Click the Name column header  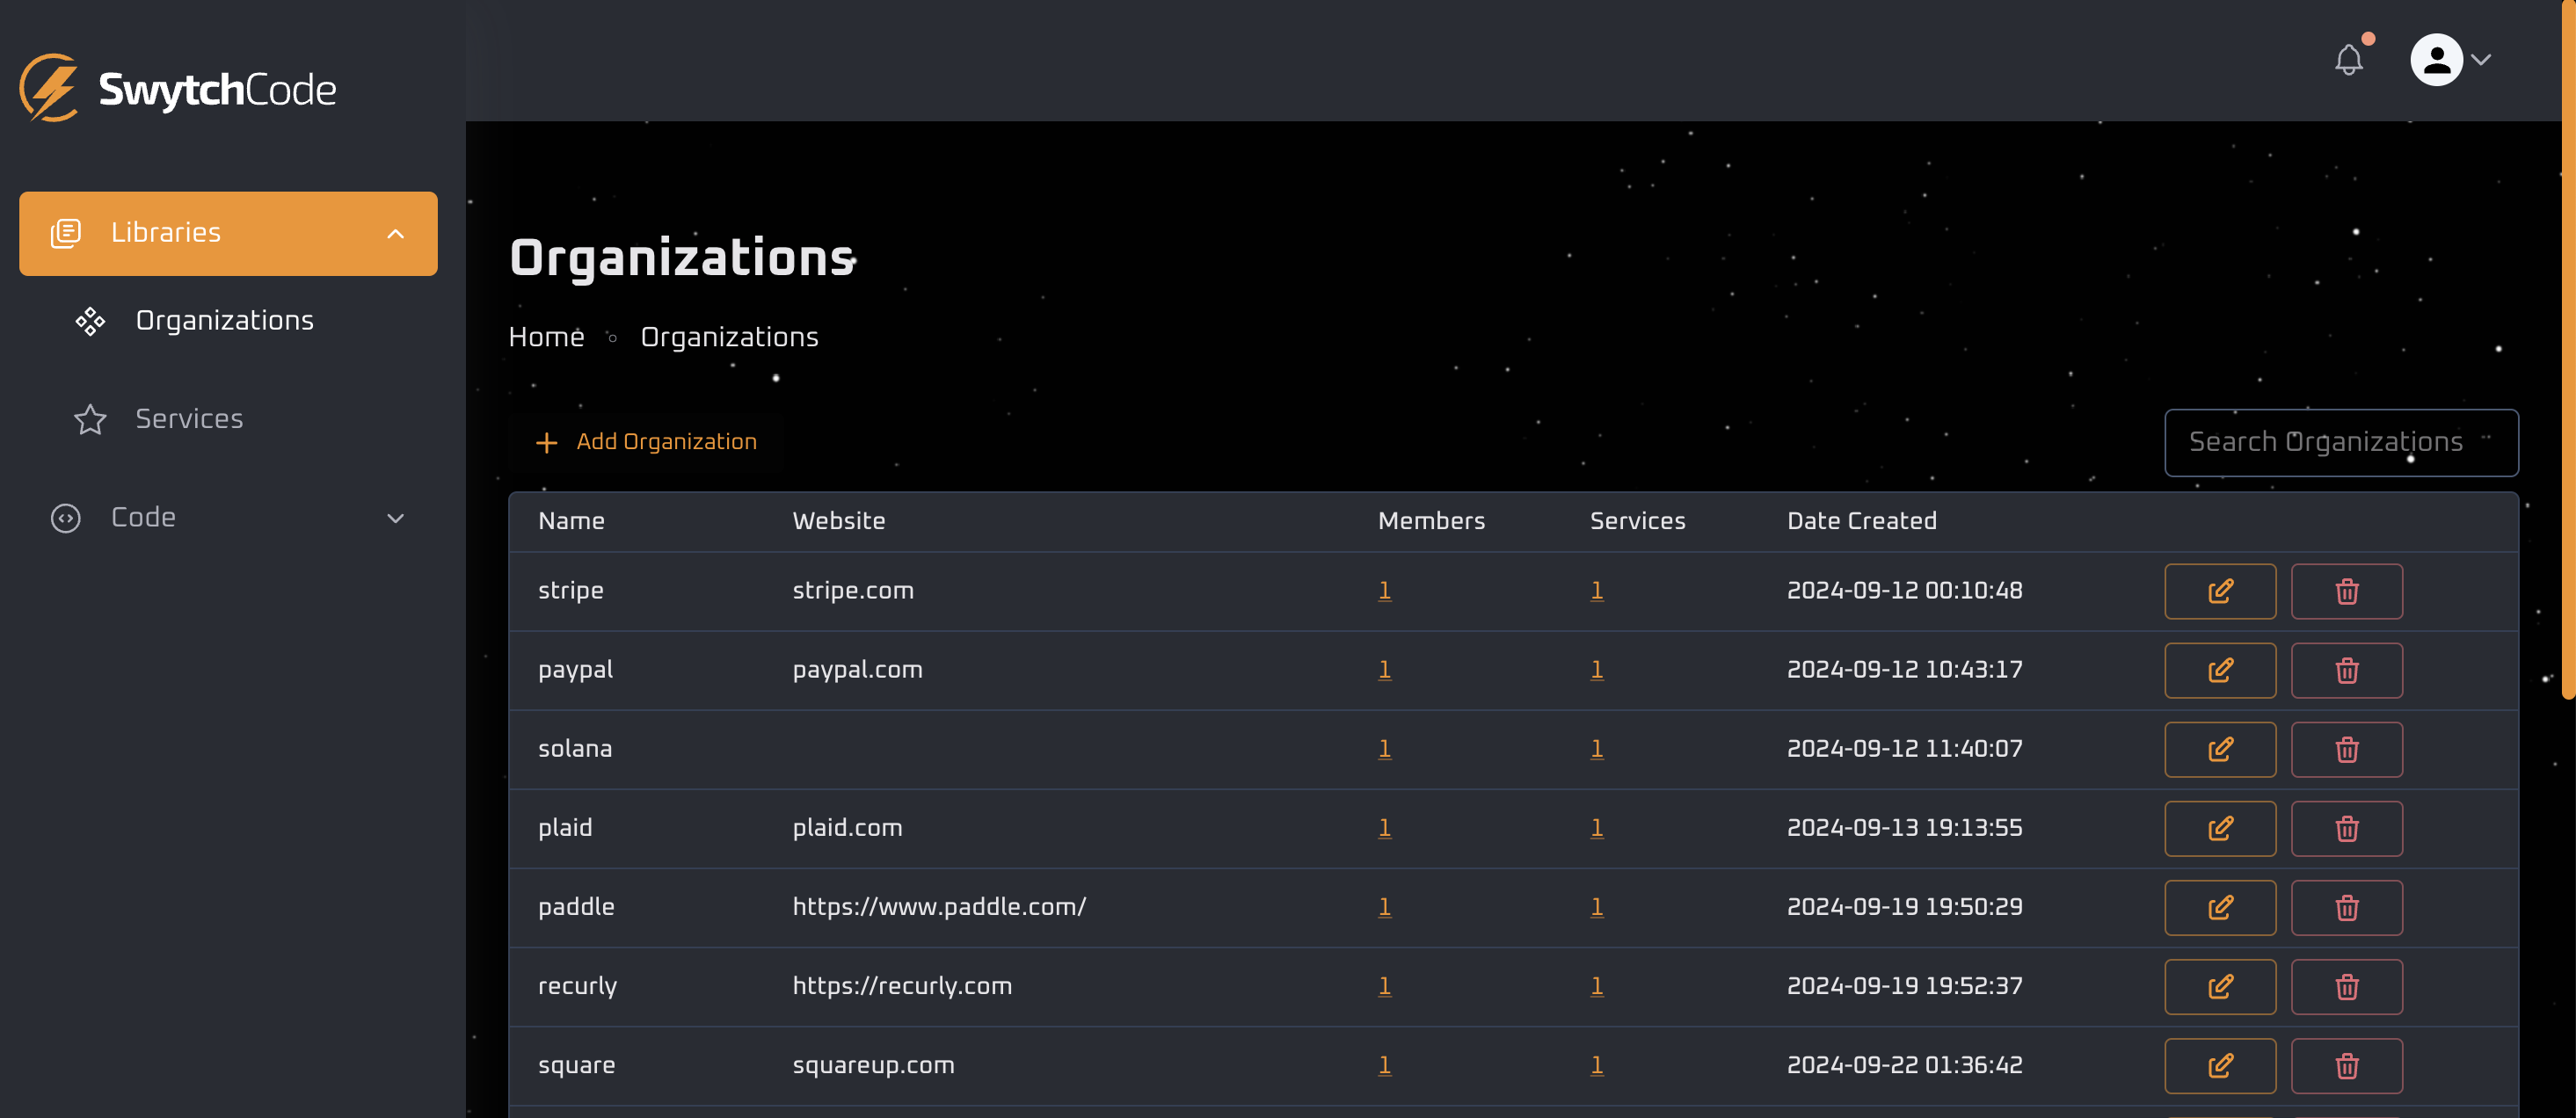pos(571,521)
